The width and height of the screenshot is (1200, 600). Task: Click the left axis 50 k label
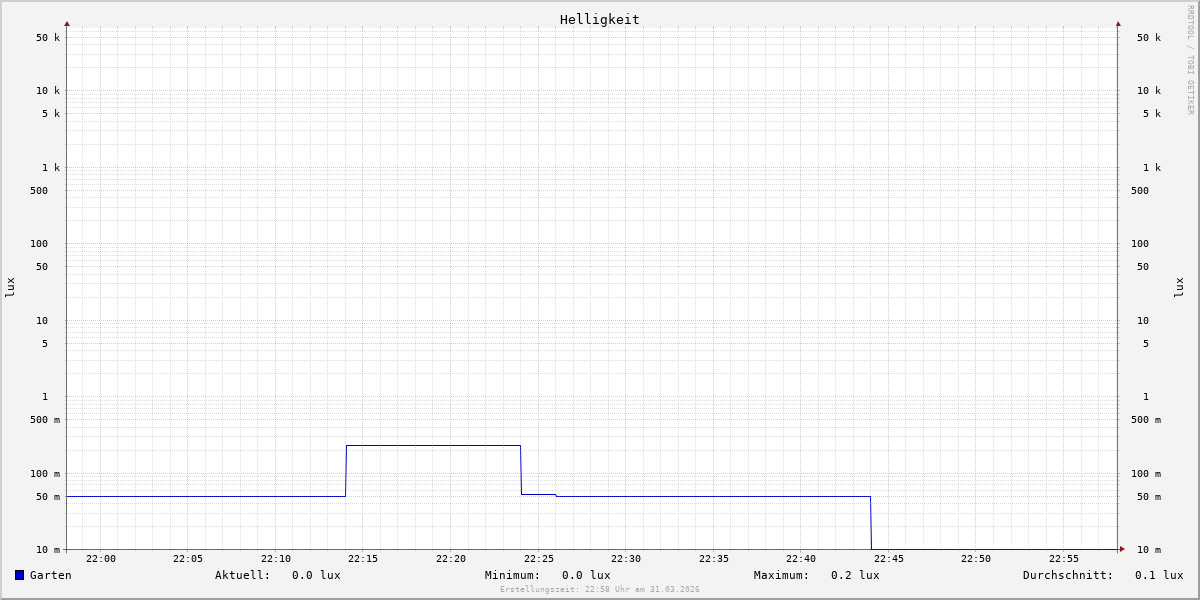48,38
